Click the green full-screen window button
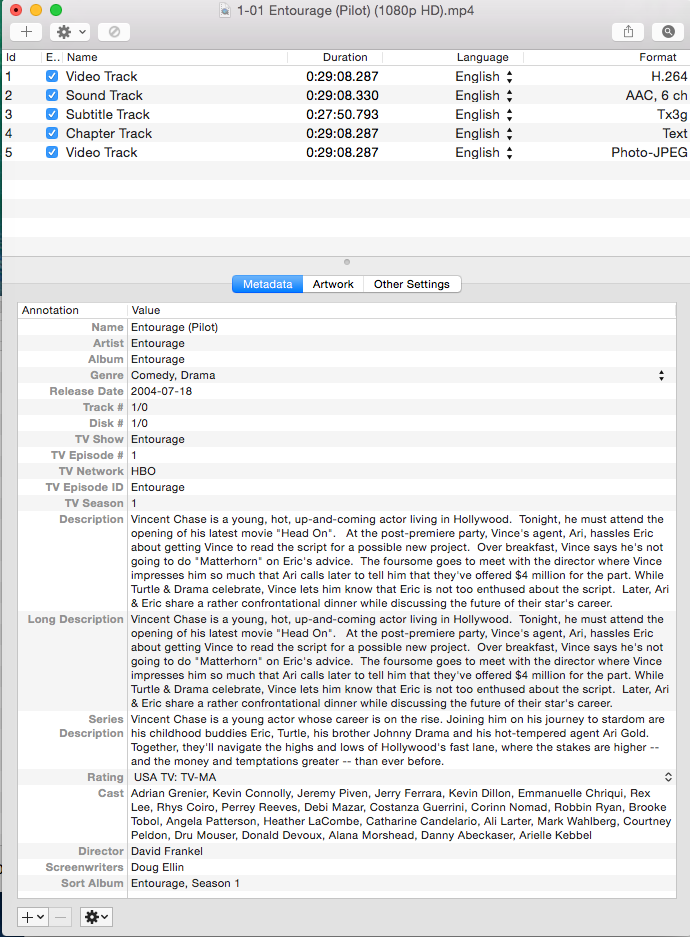The image size is (690, 937). pyautogui.click(x=56, y=10)
